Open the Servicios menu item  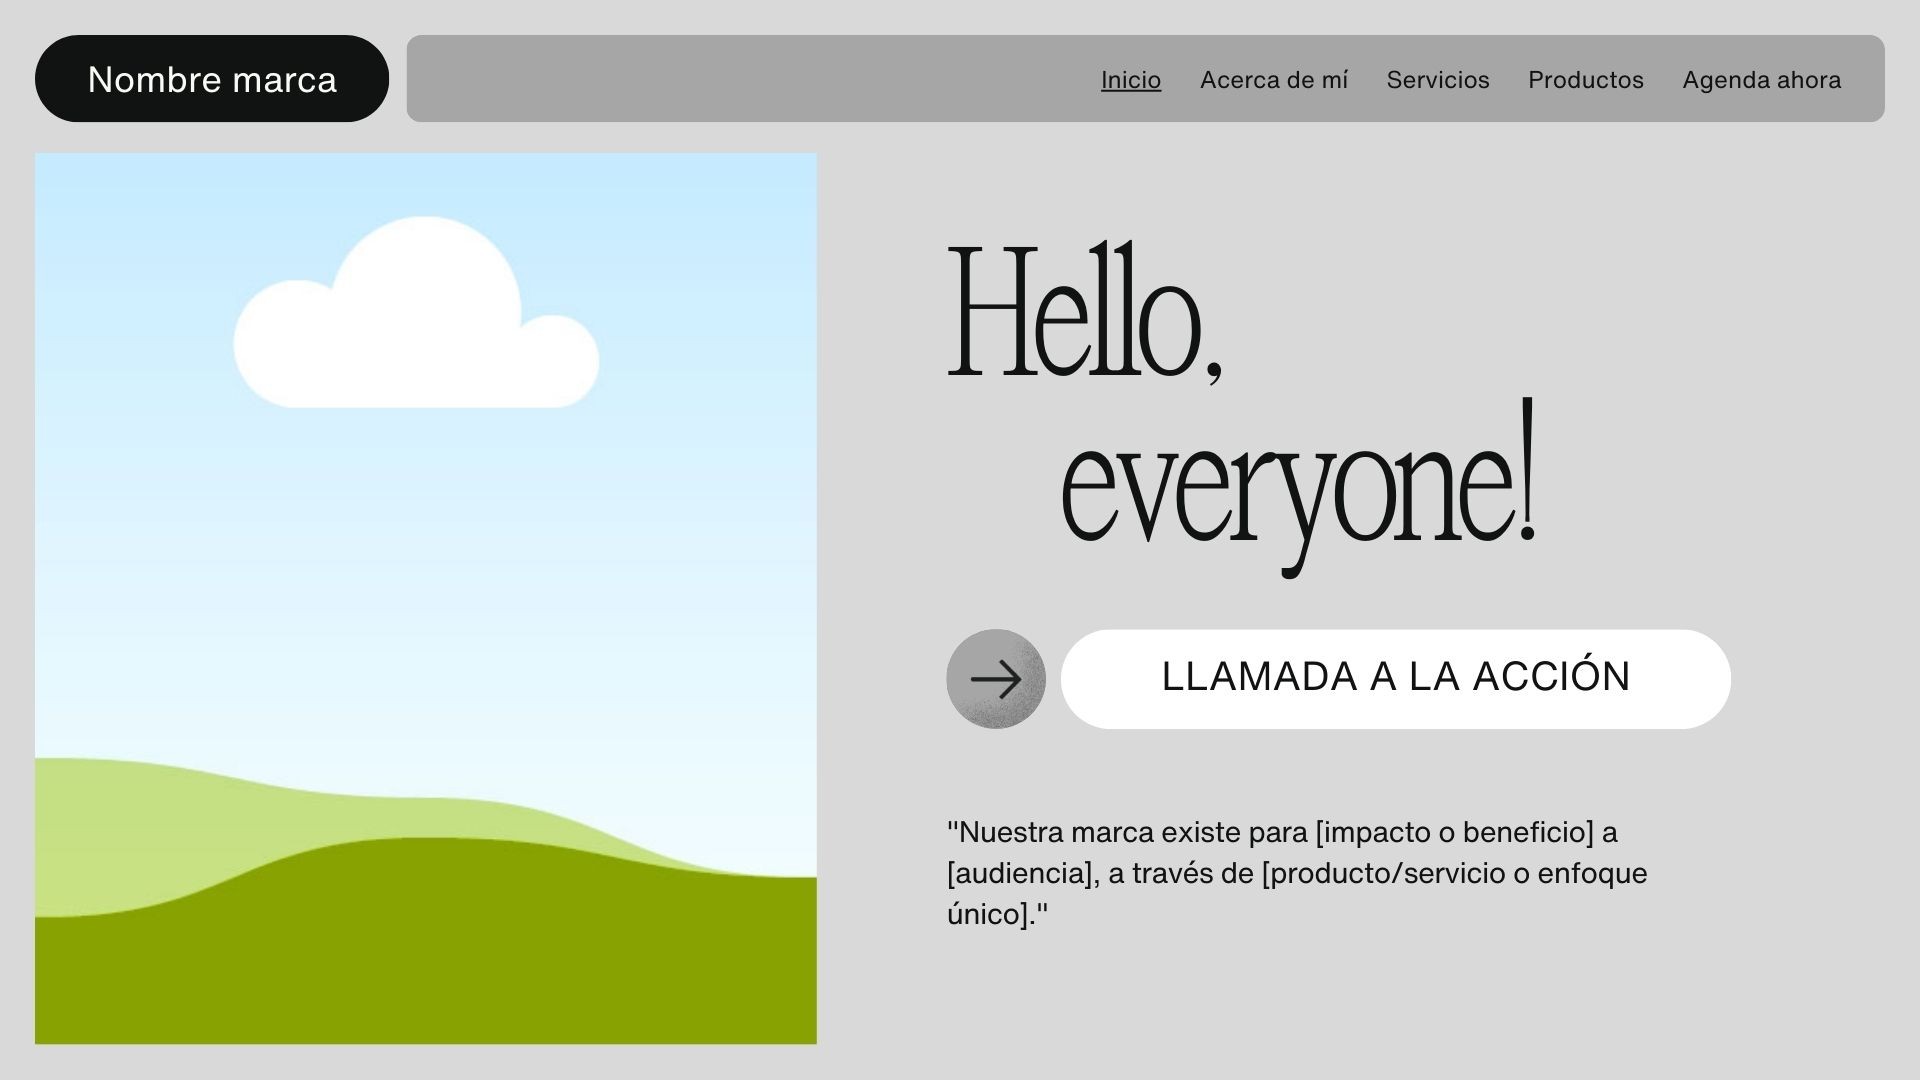click(1437, 80)
